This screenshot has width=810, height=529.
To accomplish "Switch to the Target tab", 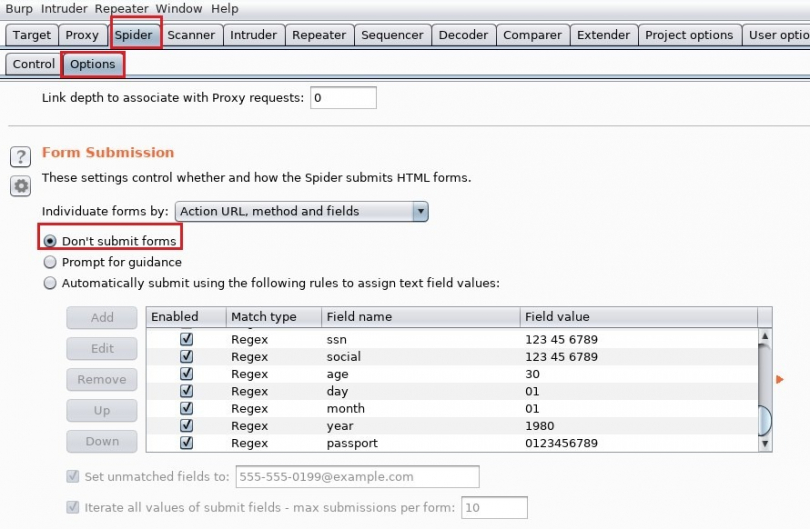I will [x=32, y=35].
